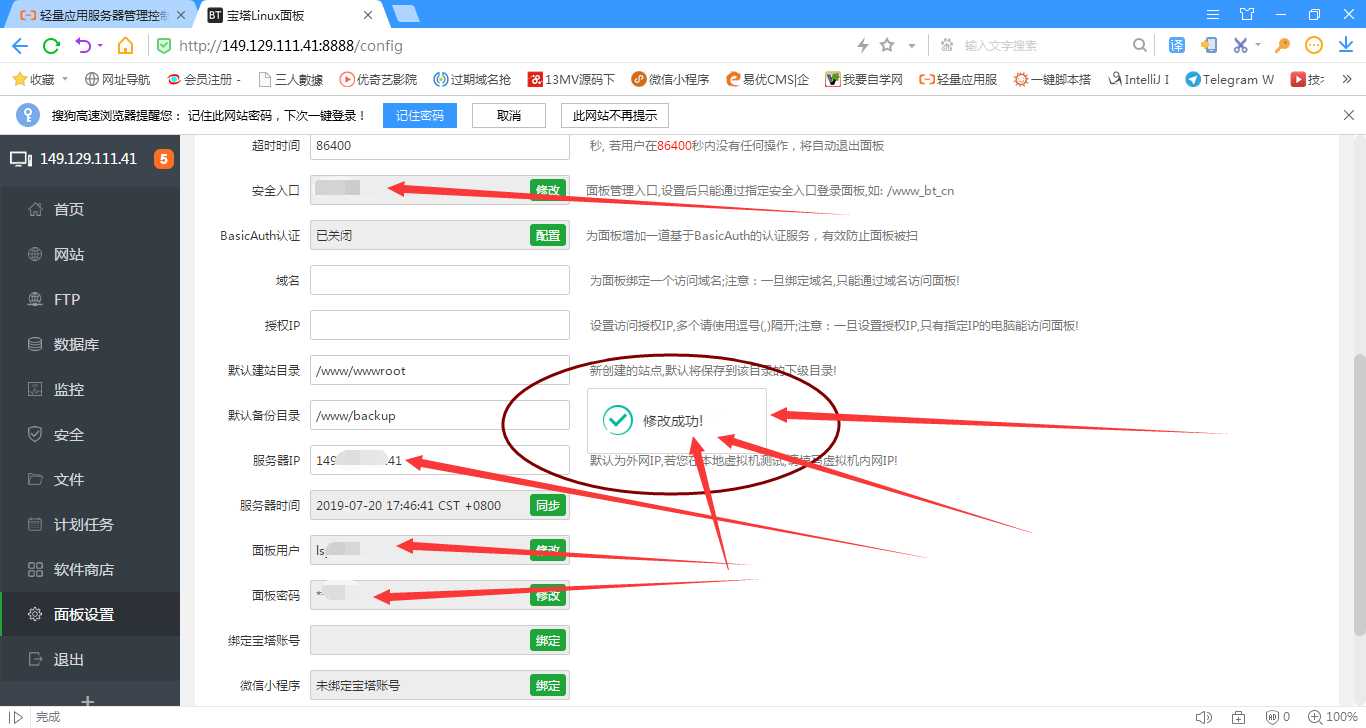Click the 域名 input field

click(440, 280)
